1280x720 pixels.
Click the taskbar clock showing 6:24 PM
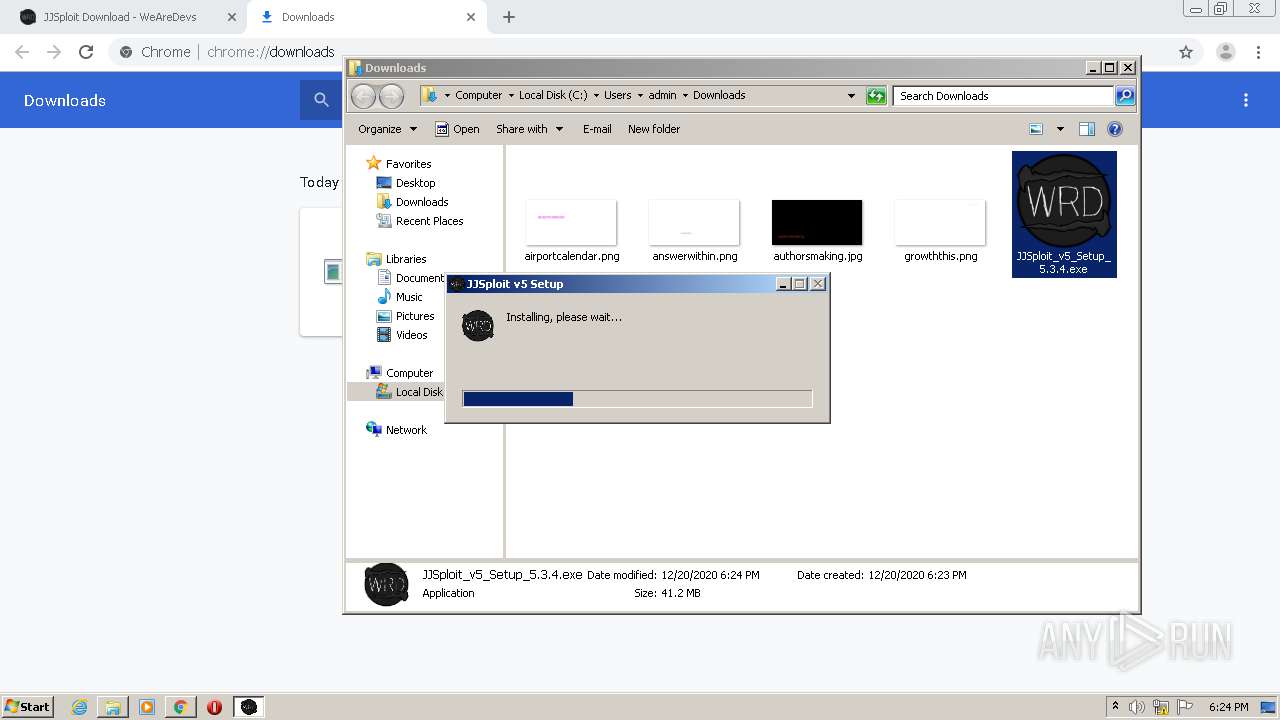click(x=1228, y=707)
